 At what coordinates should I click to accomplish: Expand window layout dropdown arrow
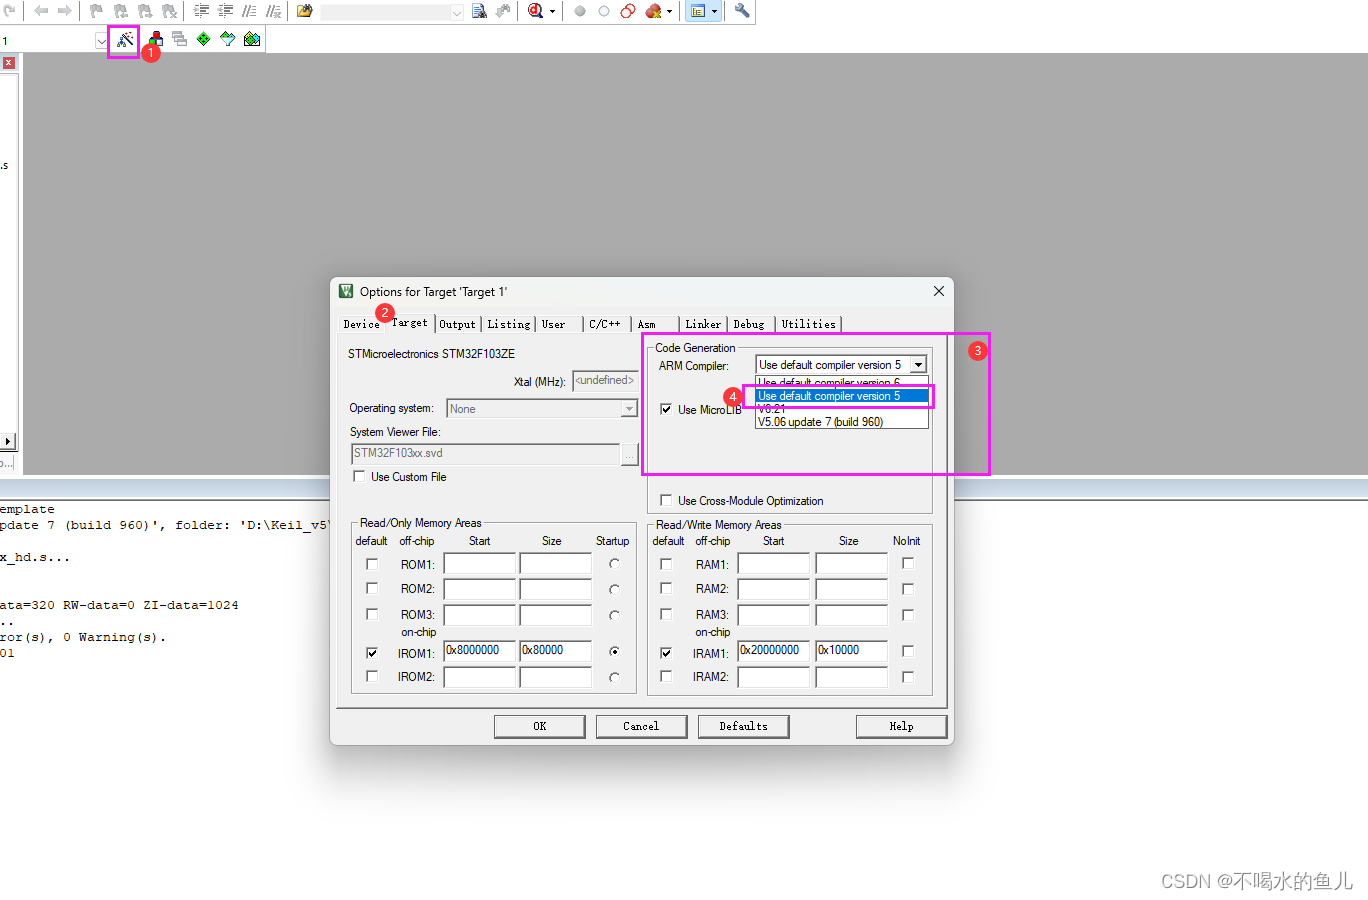click(x=714, y=12)
